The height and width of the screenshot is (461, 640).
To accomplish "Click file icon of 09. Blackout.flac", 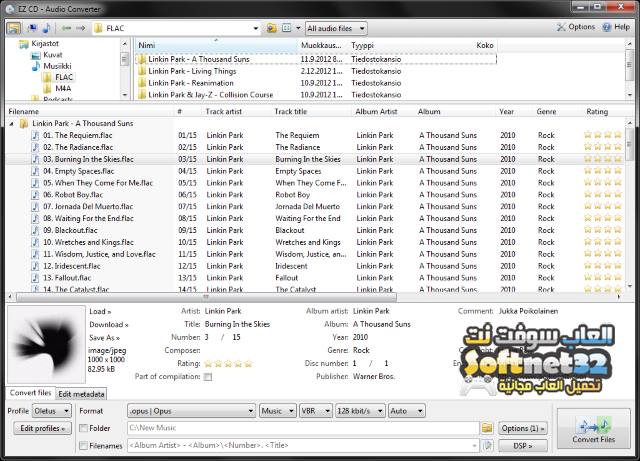I will tap(36, 230).
